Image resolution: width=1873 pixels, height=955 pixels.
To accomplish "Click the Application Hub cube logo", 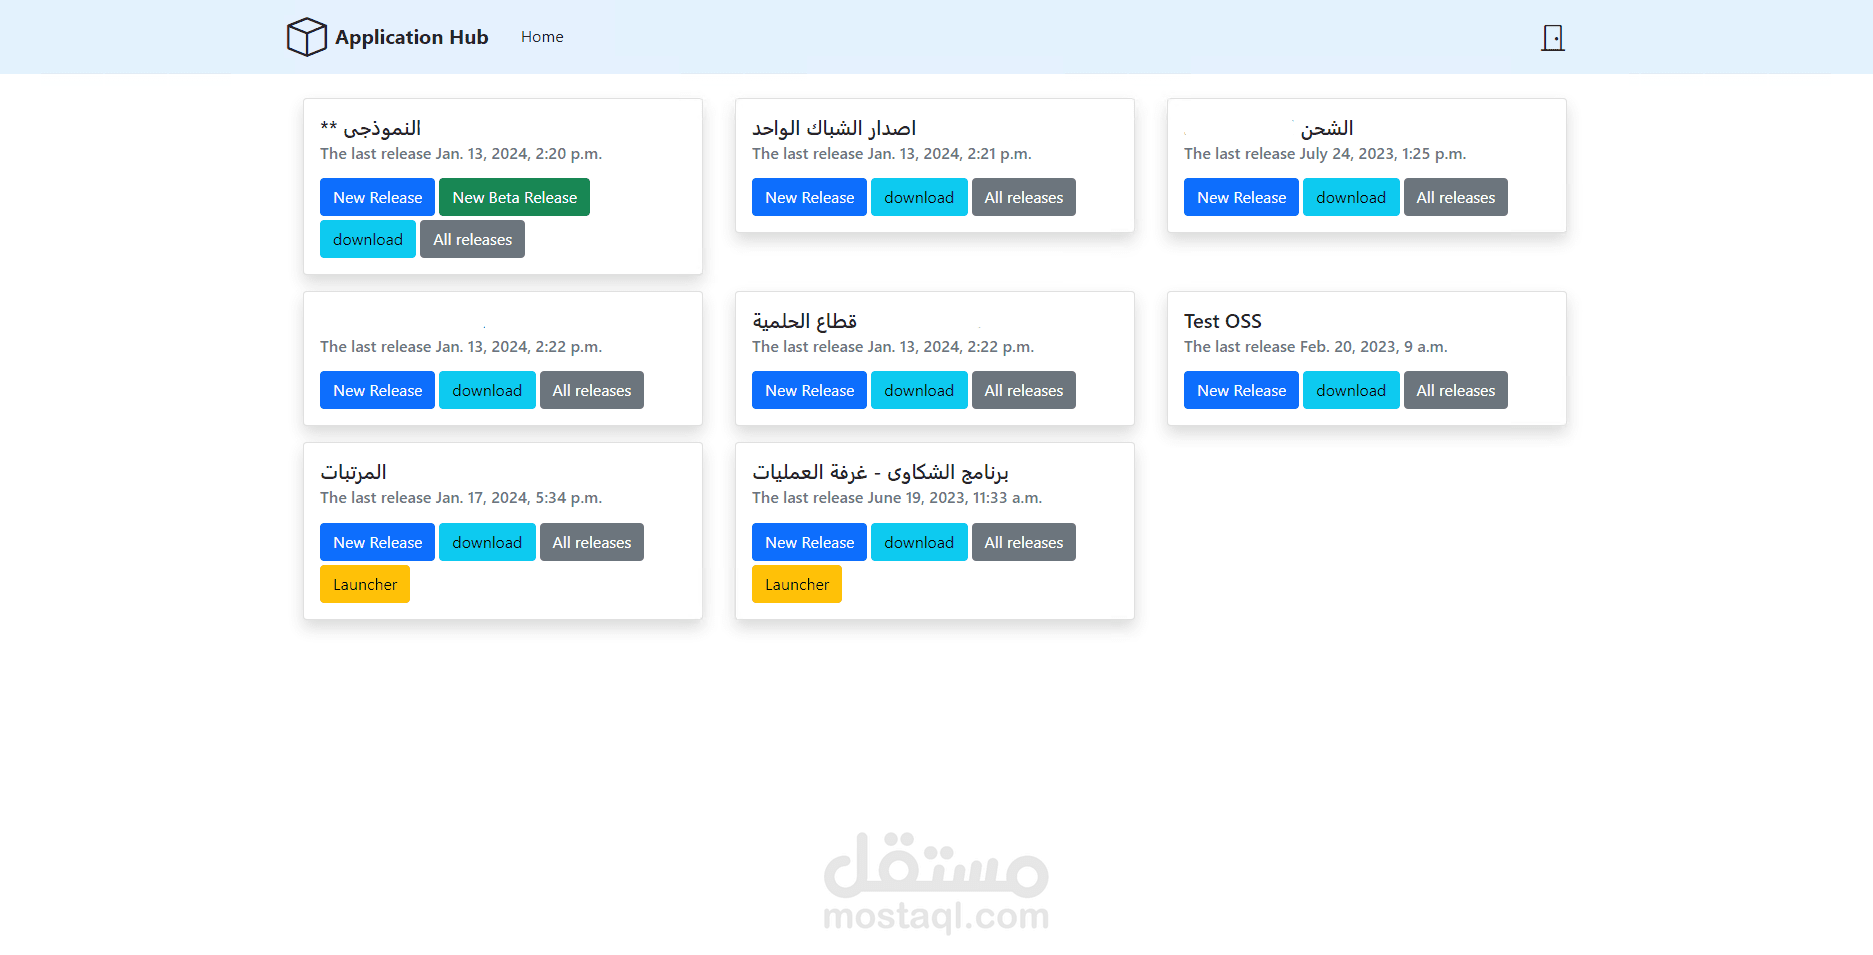I will click(x=307, y=37).
